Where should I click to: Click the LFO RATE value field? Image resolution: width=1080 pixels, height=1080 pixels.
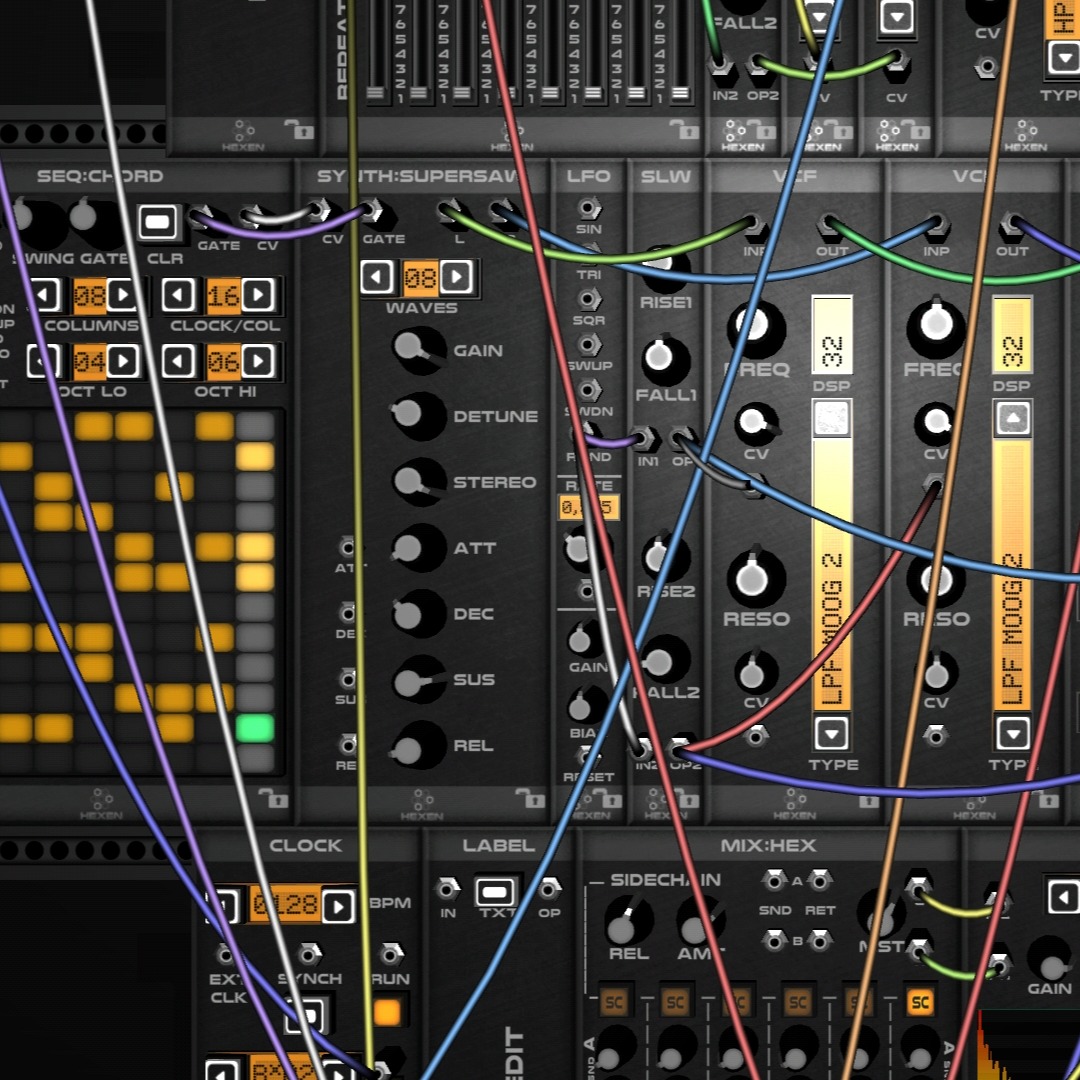point(588,508)
